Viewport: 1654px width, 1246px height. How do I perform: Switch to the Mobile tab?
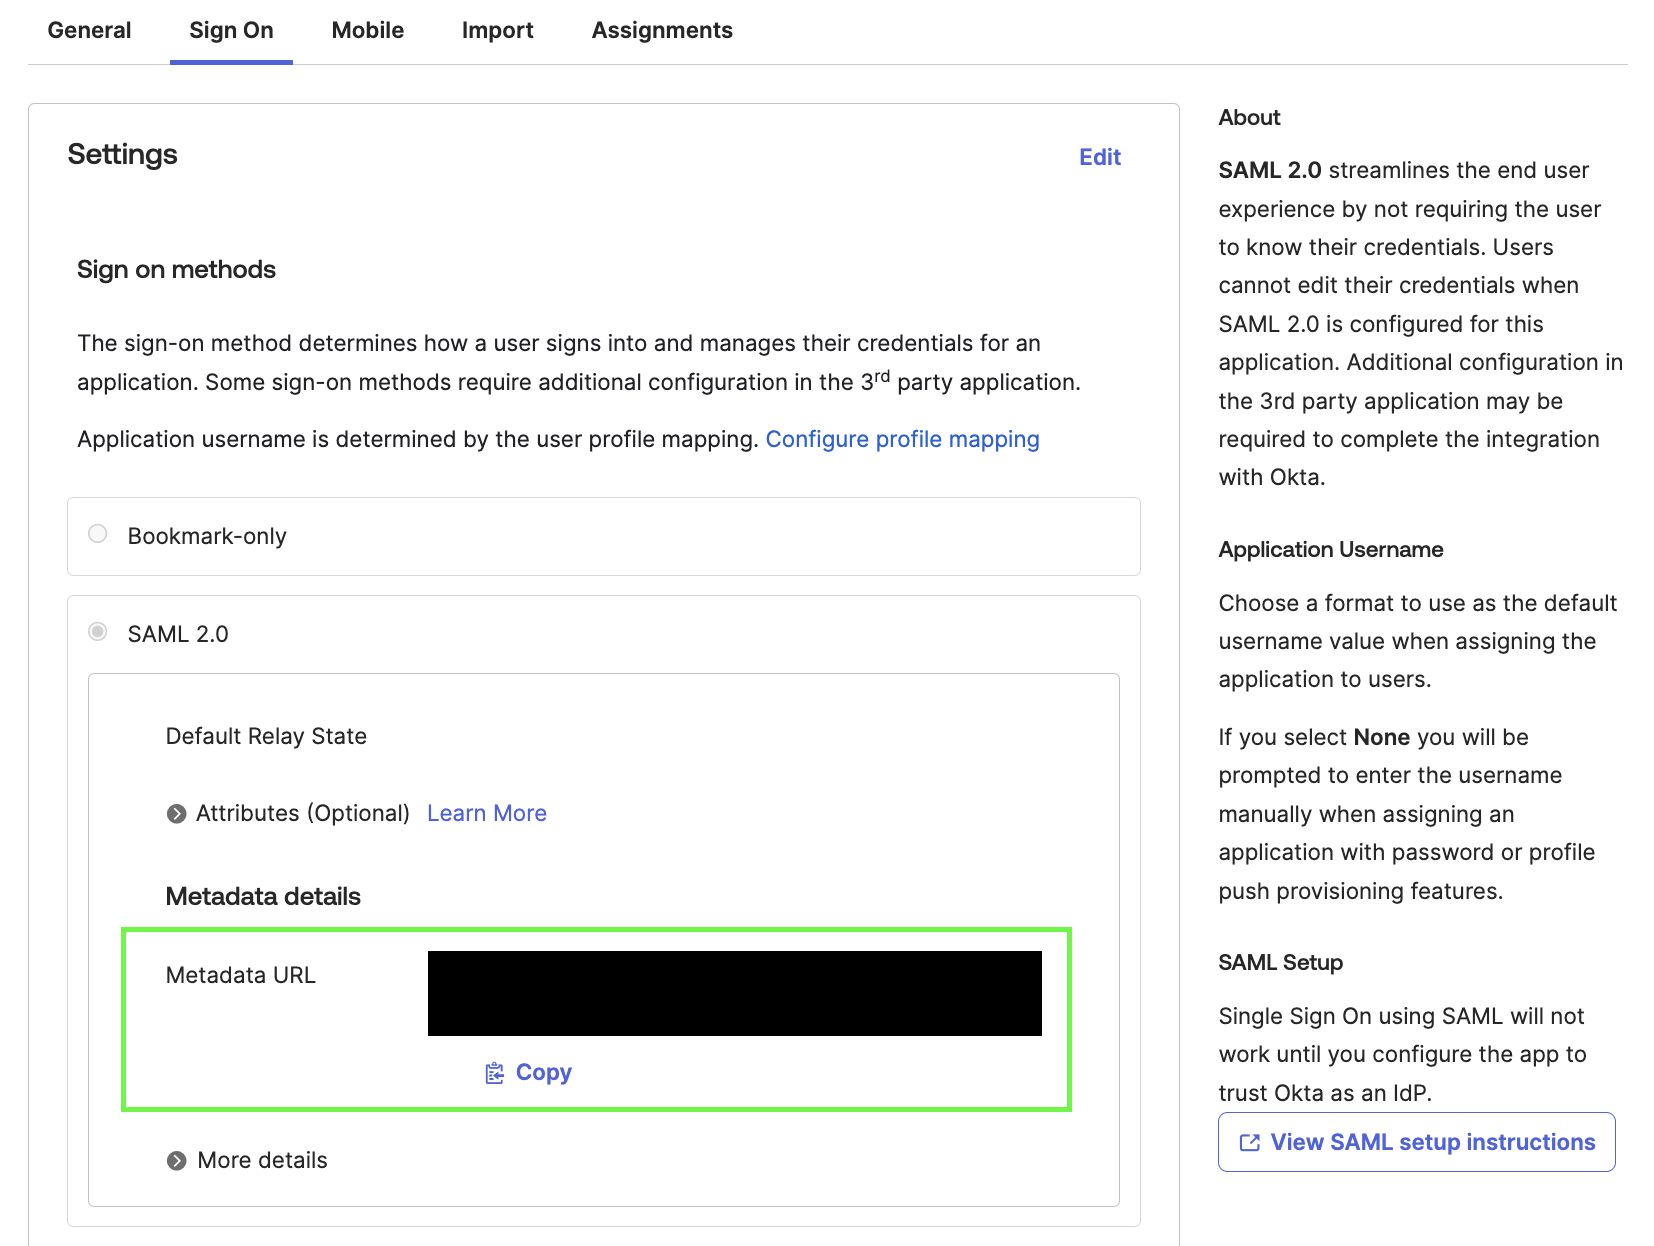(x=367, y=30)
